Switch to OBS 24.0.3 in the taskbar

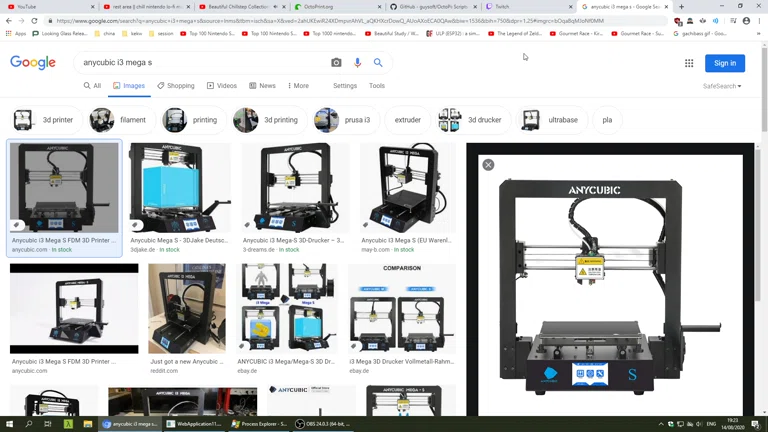(x=323, y=424)
